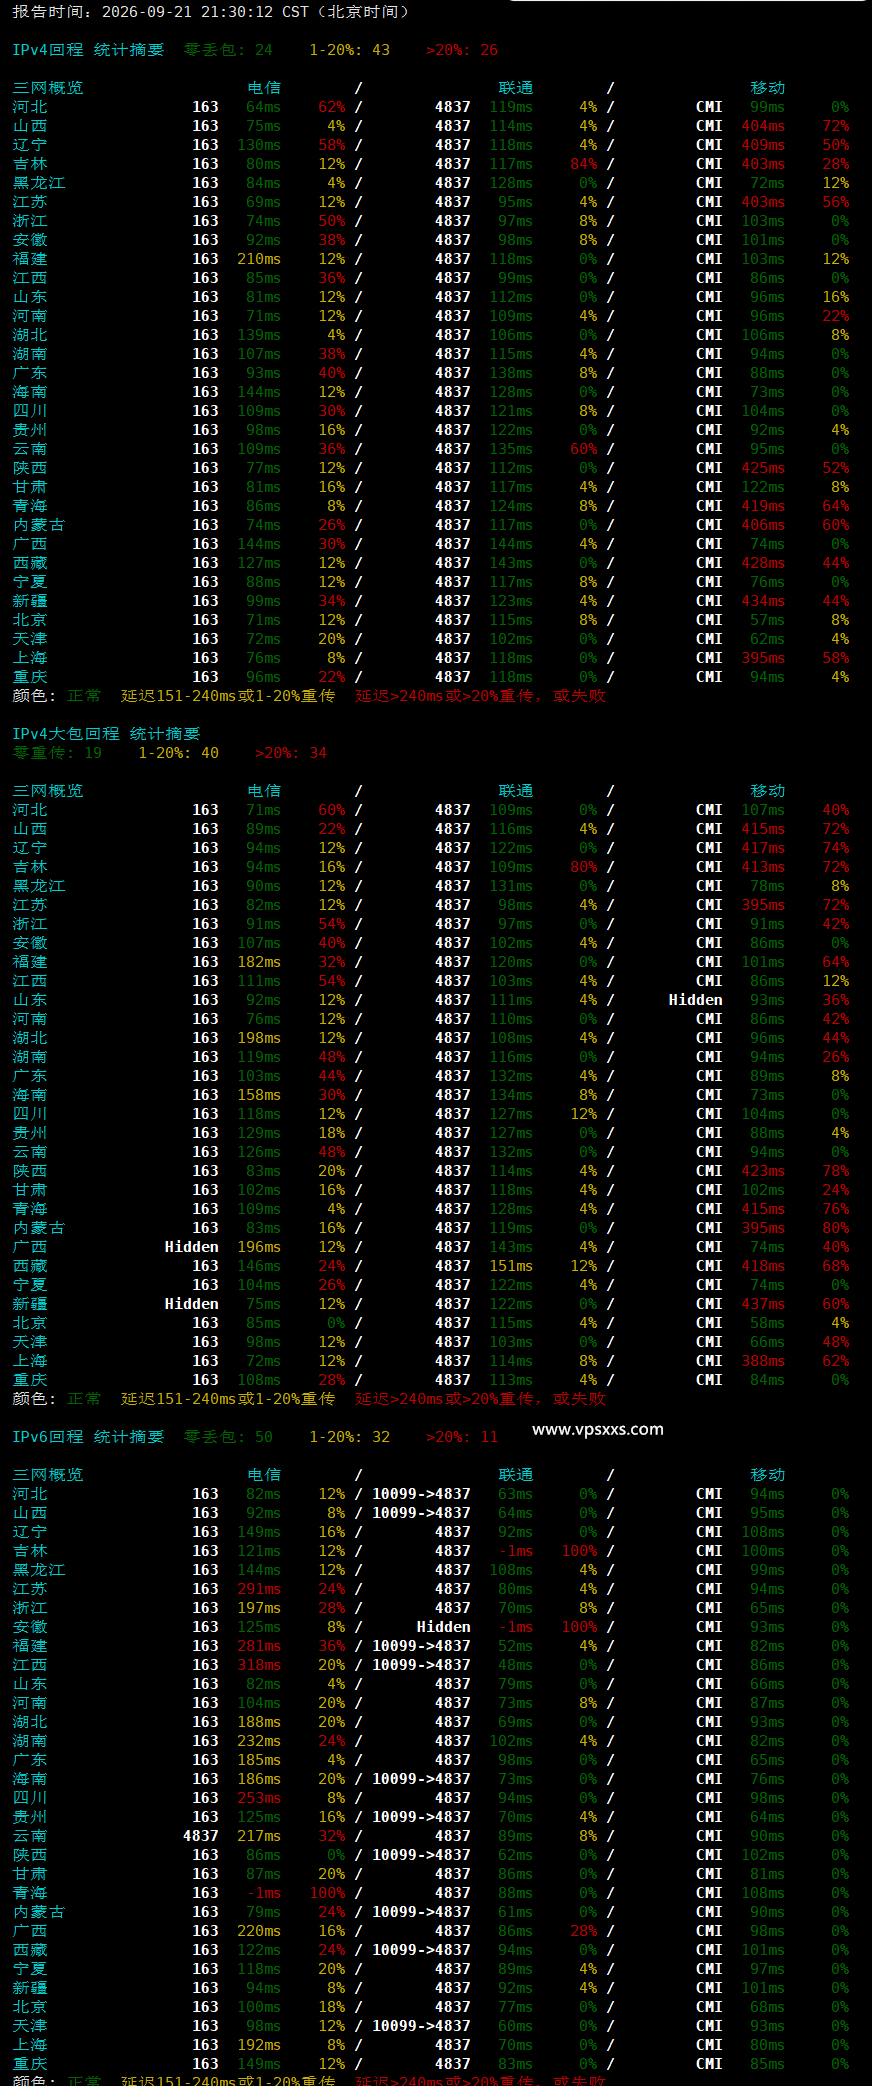The width and height of the screenshot is (872, 2086).
Task: Click 291ms 电信 latency in IPv6回程 江苏 row
Action: coord(259,1589)
